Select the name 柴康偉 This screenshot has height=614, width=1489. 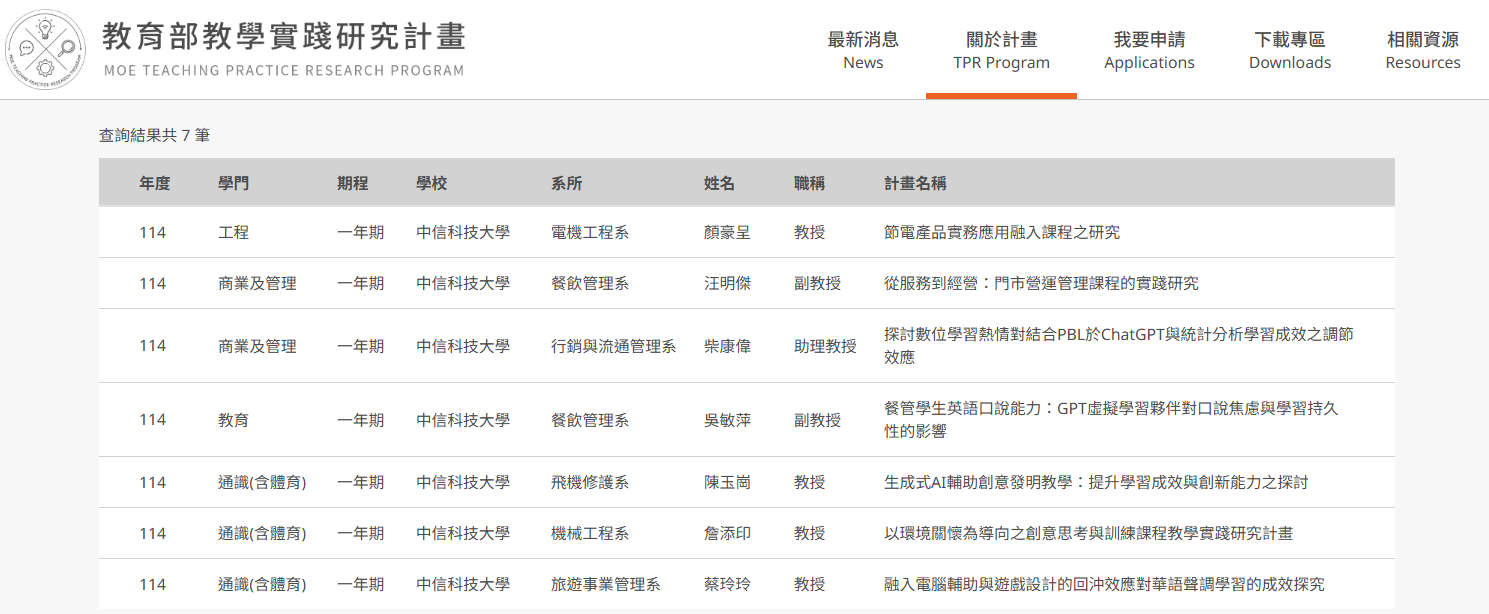(x=727, y=346)
